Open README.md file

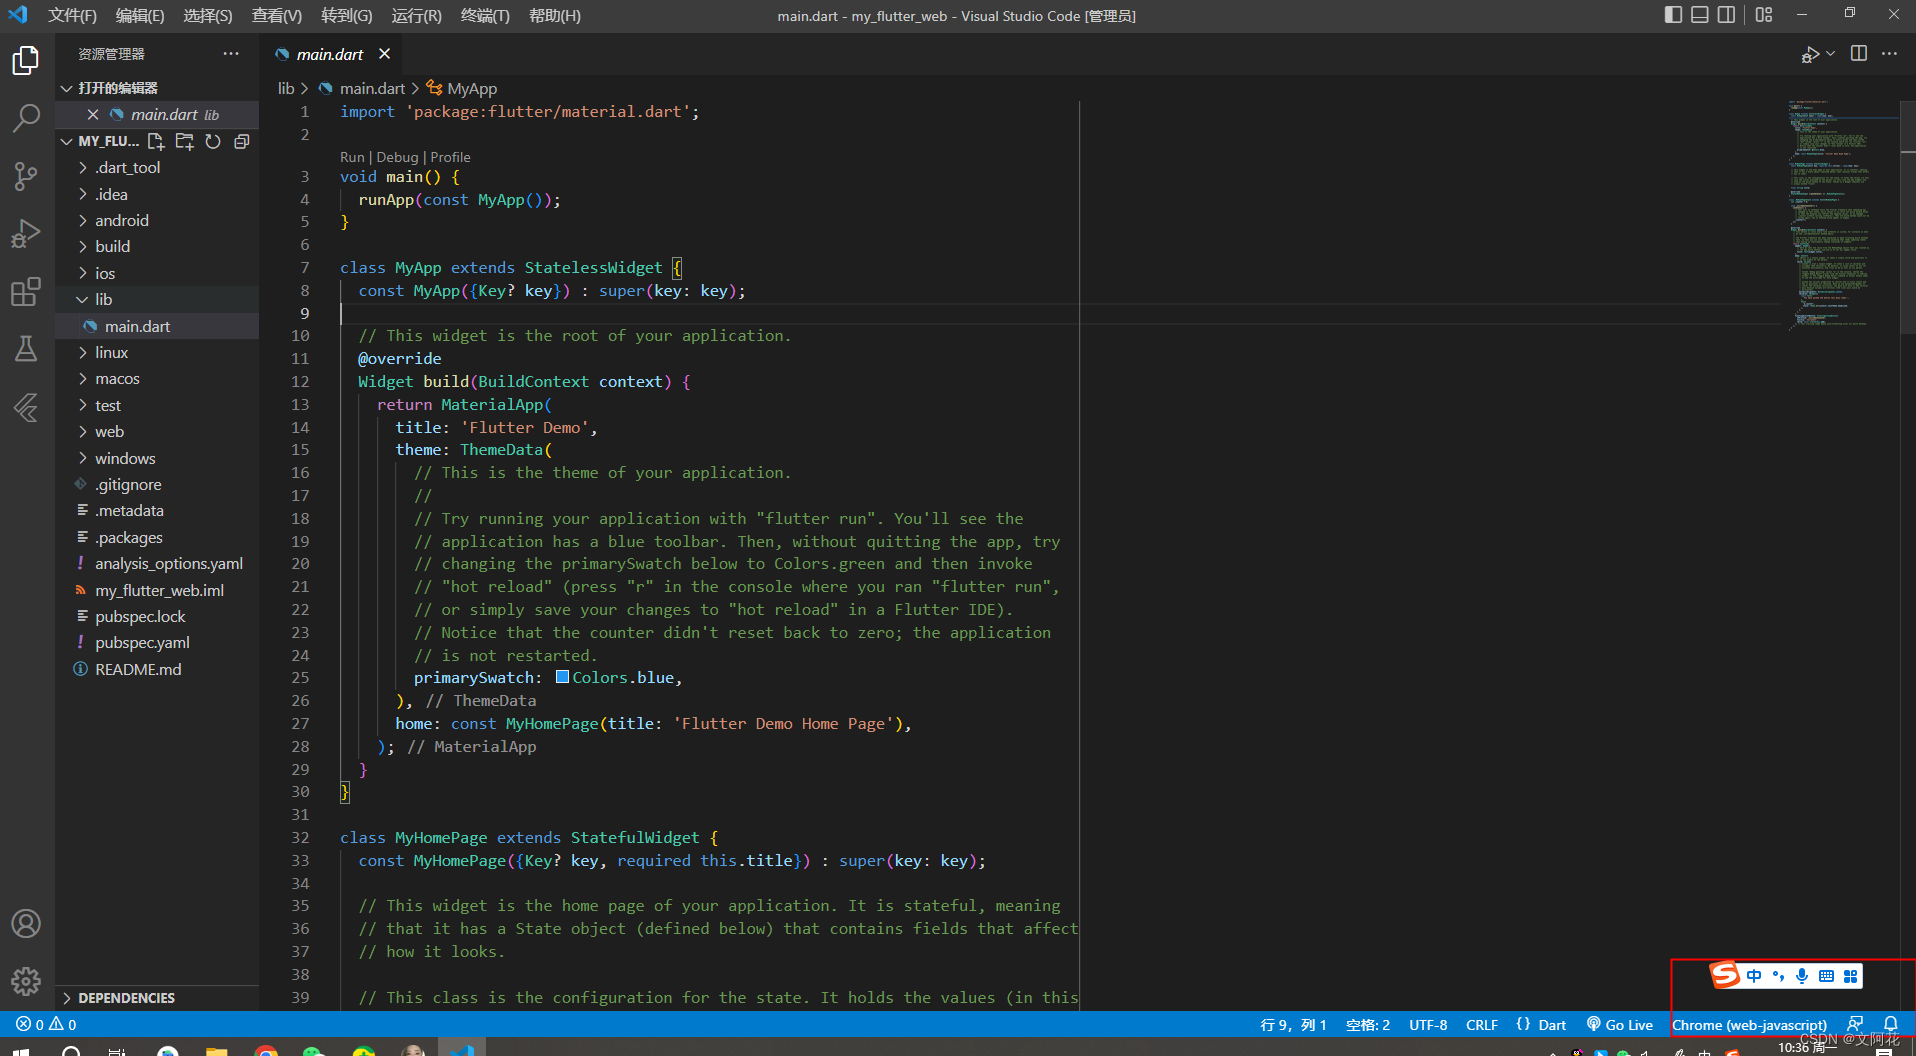157,670
